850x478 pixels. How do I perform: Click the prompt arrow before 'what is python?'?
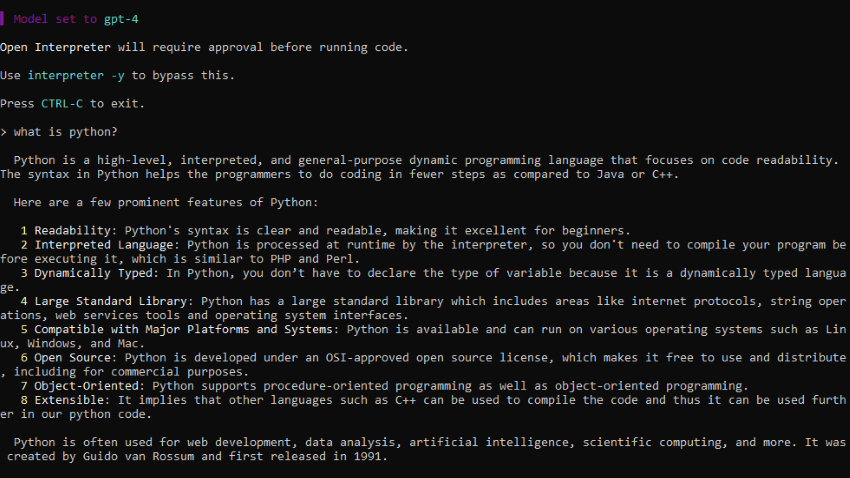click(3, 132)
